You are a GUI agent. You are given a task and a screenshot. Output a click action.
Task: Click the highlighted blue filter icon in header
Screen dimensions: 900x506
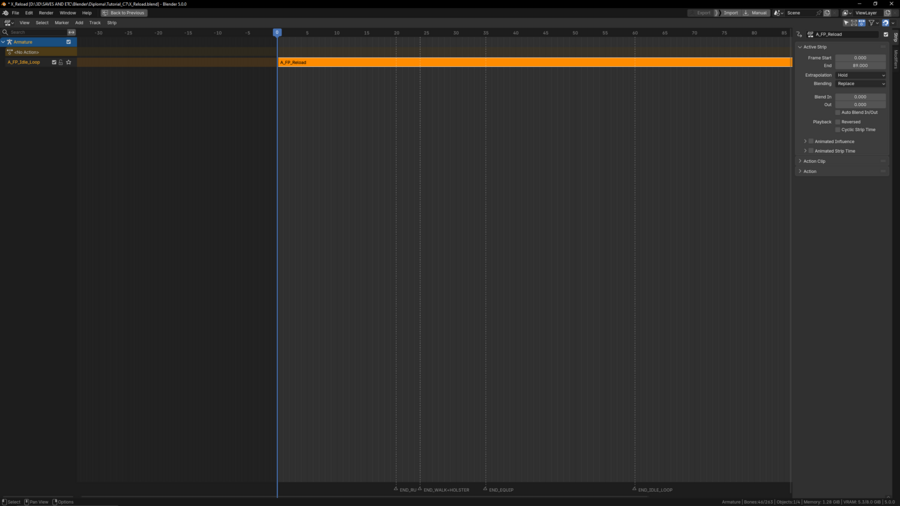pyautogui.click(x=862, y=23)
